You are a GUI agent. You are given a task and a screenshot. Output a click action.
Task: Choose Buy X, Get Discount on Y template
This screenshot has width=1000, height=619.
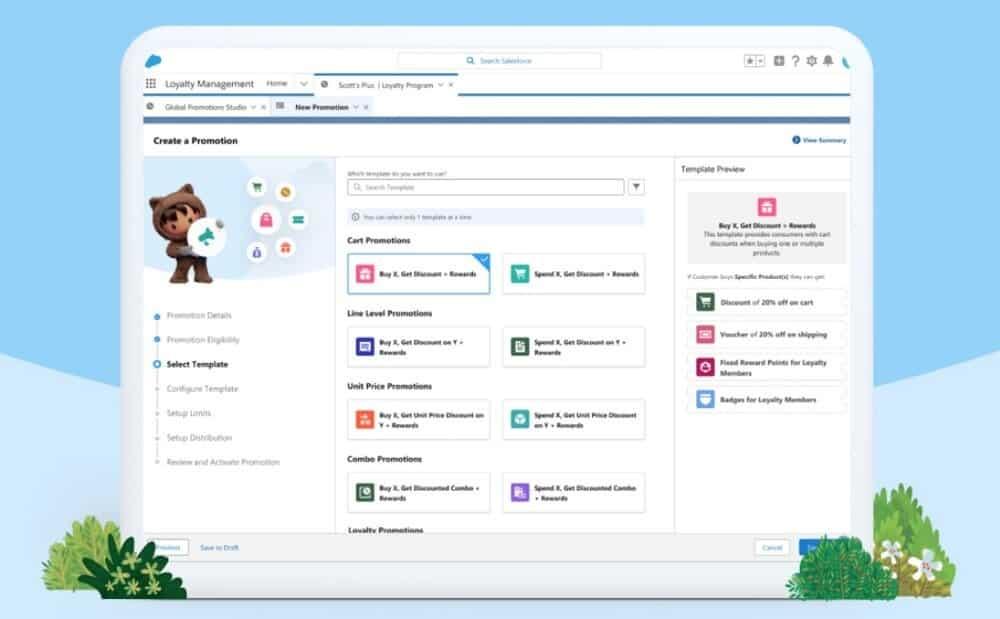coord(418,347)
